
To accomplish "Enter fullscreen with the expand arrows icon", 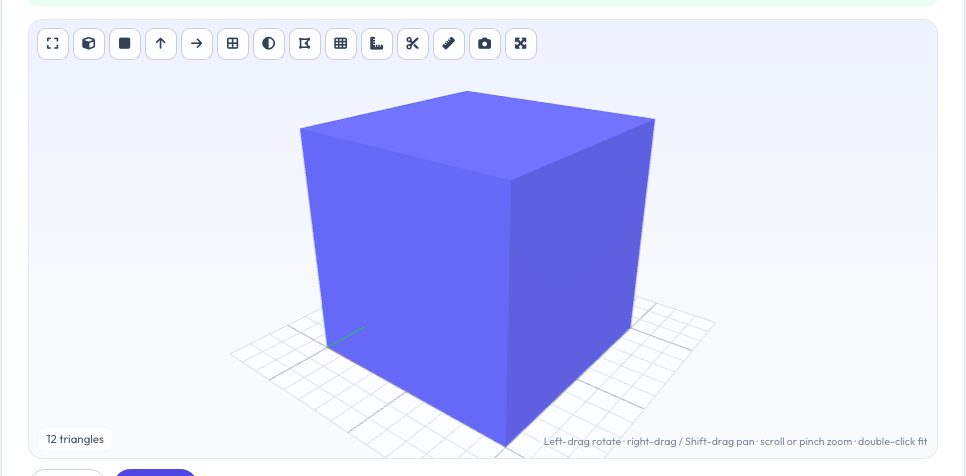I will click(521, 44).
